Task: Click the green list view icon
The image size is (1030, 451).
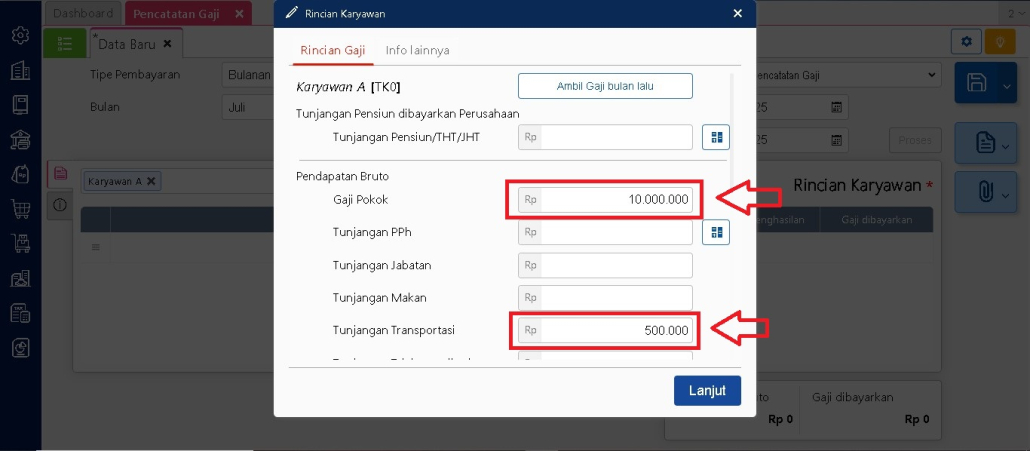Action: tap(65, 44)
